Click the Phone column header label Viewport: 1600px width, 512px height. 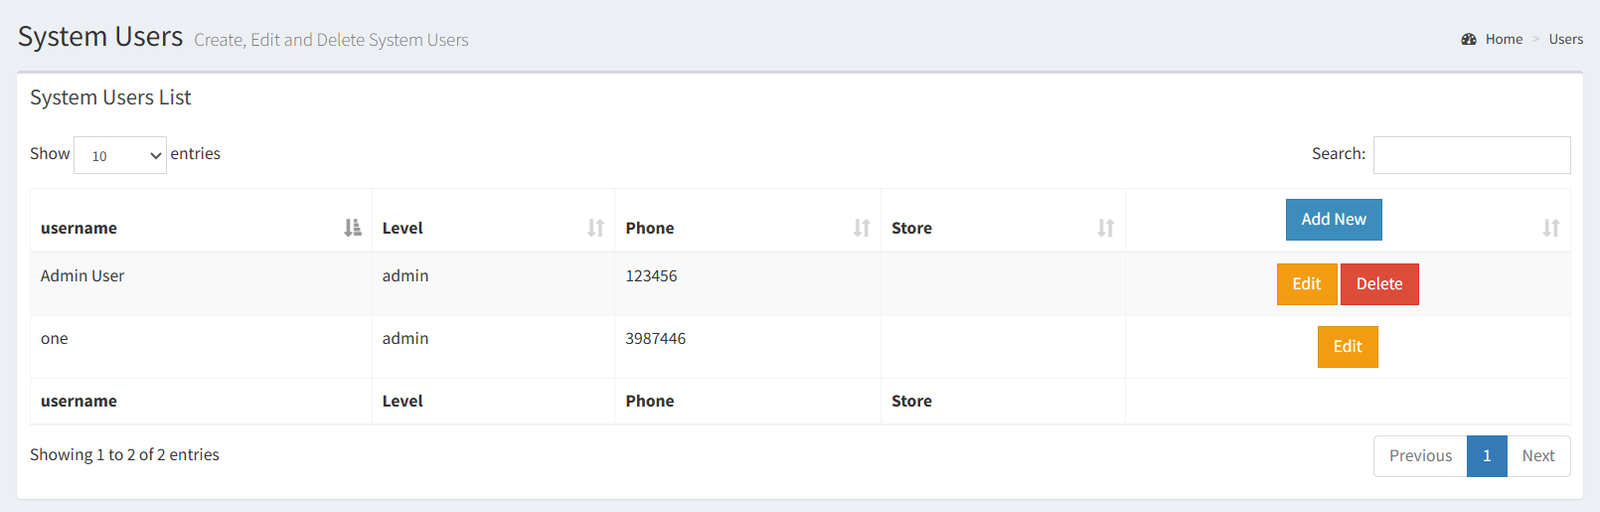pyautogui.click(x=650, y=228)
